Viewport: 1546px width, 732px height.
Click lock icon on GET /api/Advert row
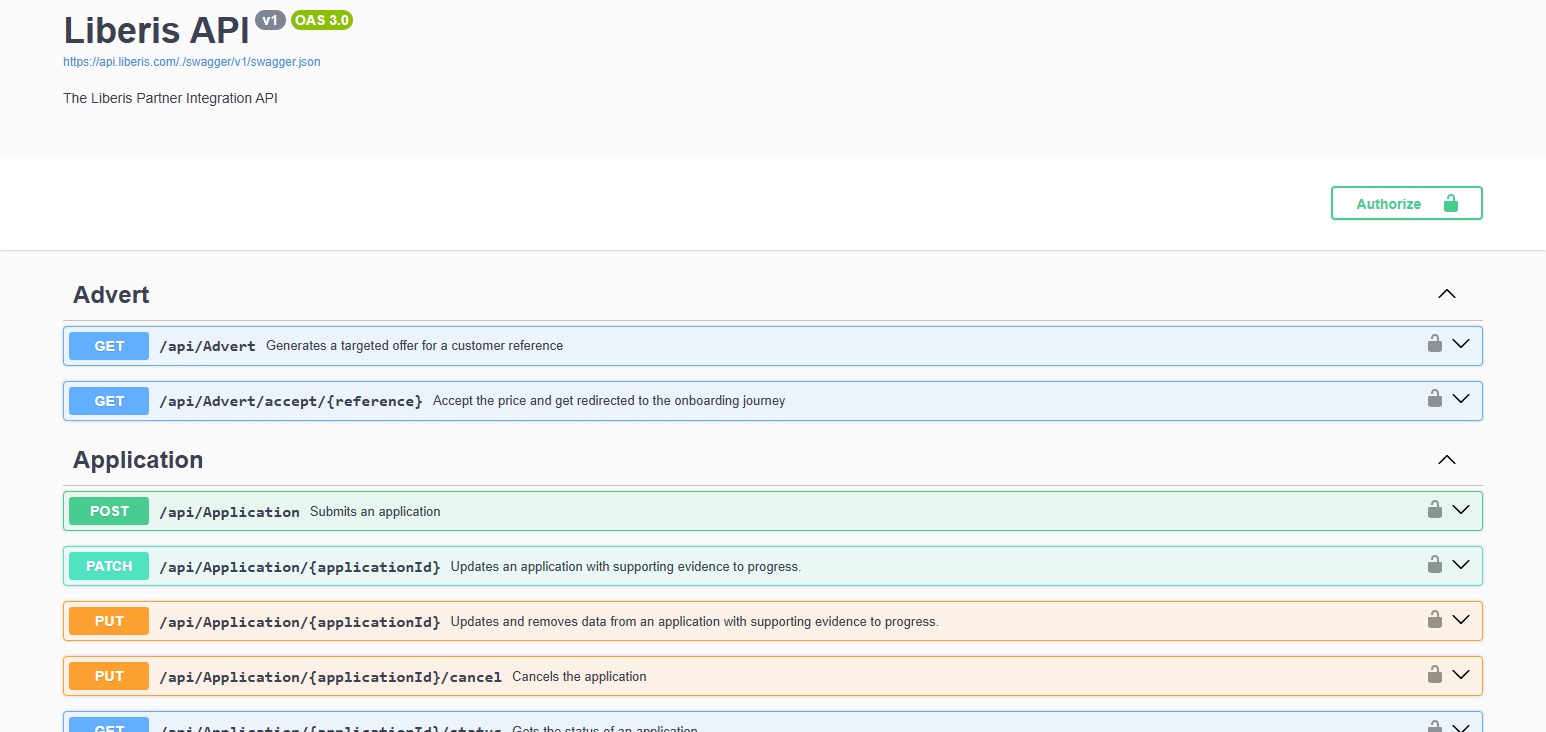1434,344
